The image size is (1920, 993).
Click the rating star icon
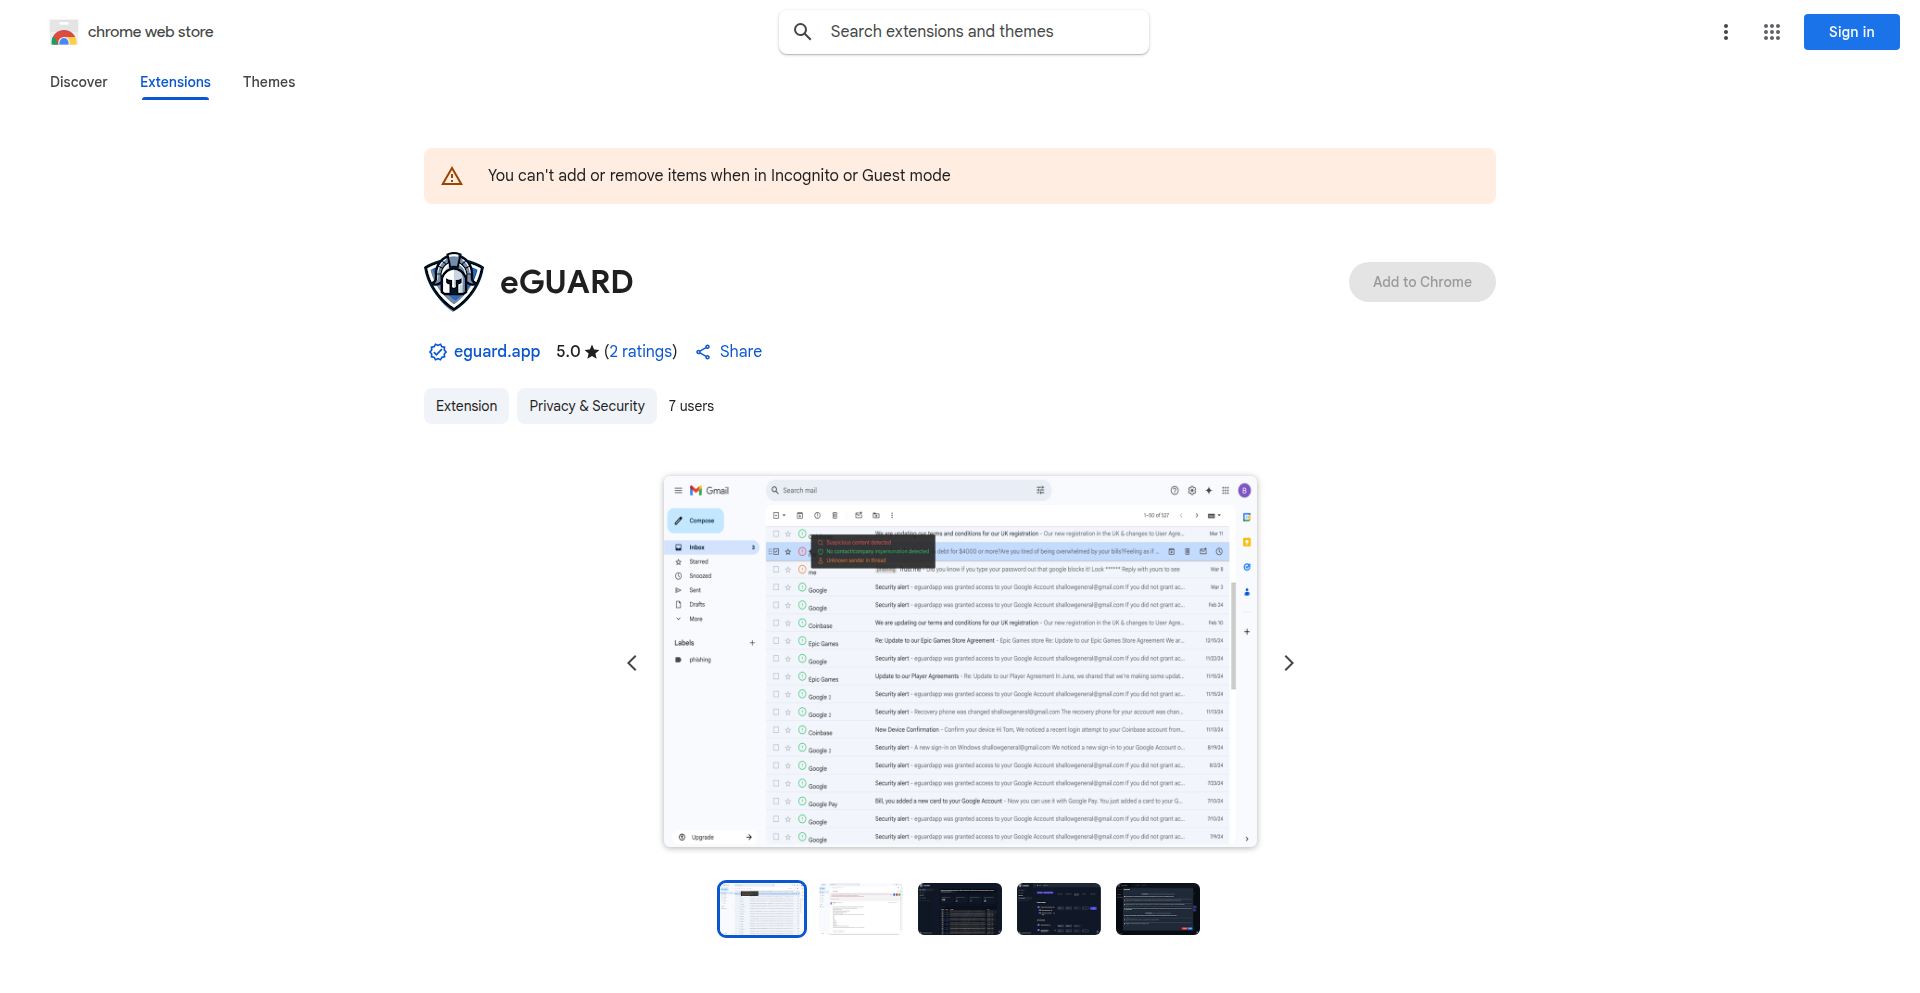click(592, 352)
